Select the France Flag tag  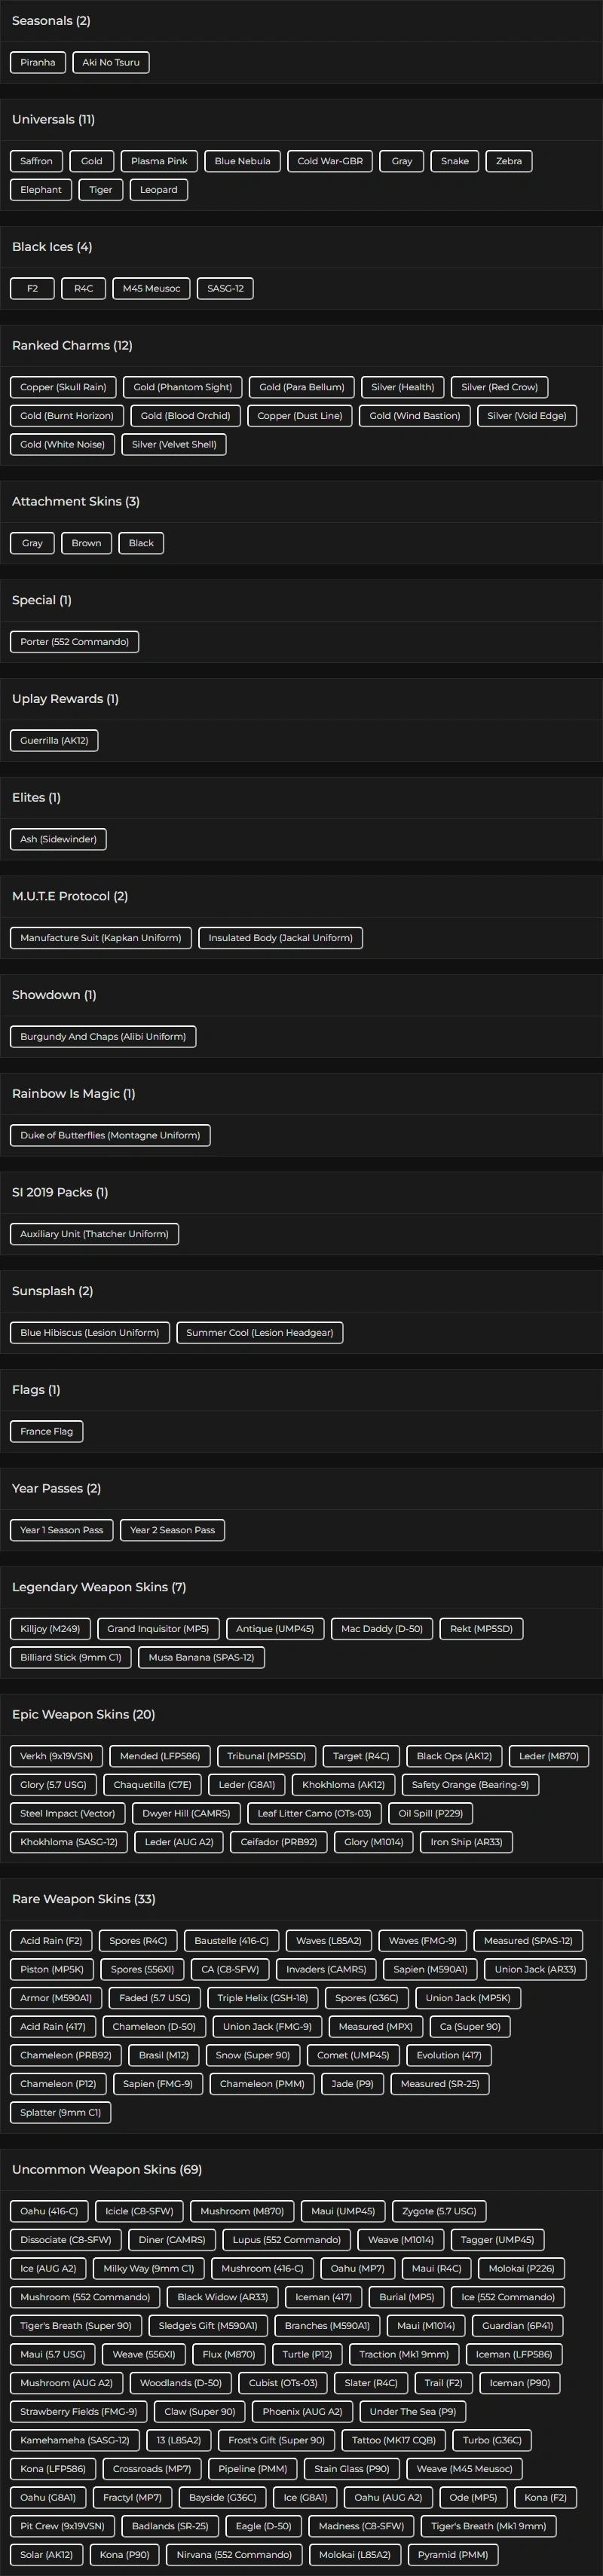(46, 1431)
